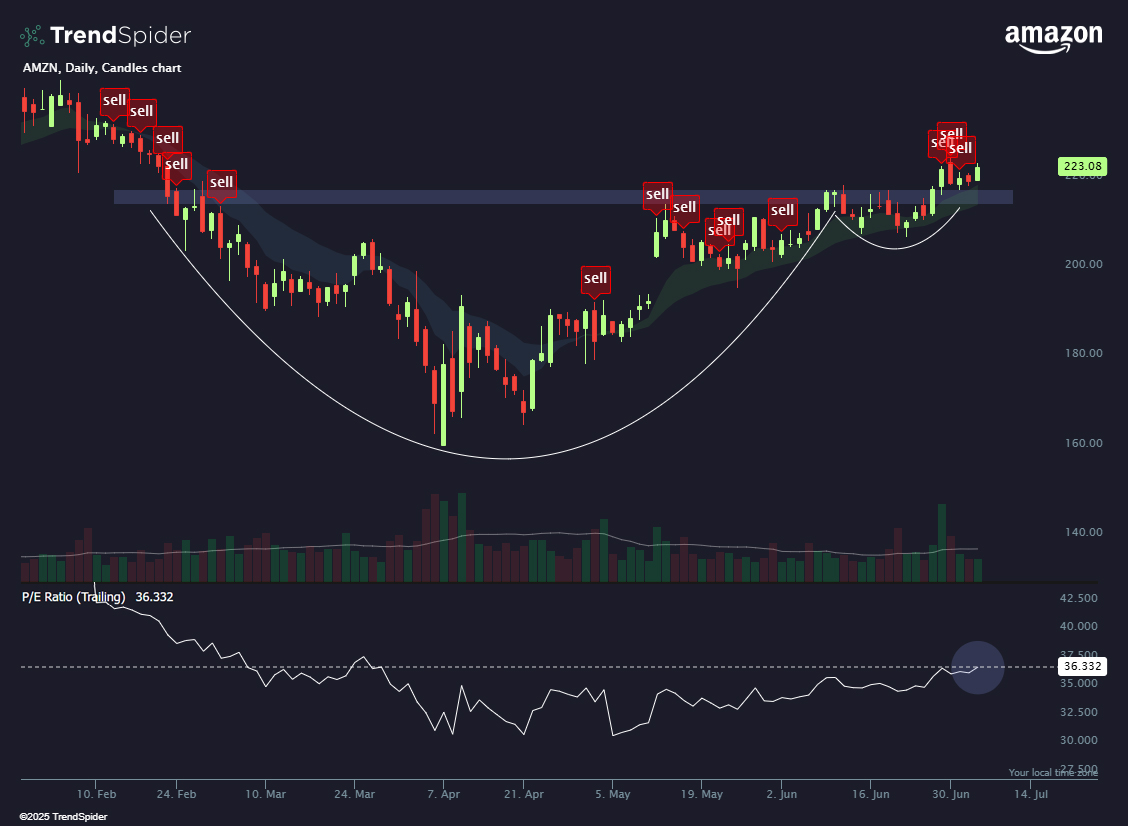Screen dimensions: 1128x826
Task: Click the highlighted circle on the P/E line
Action: click(x=978, y=667)
